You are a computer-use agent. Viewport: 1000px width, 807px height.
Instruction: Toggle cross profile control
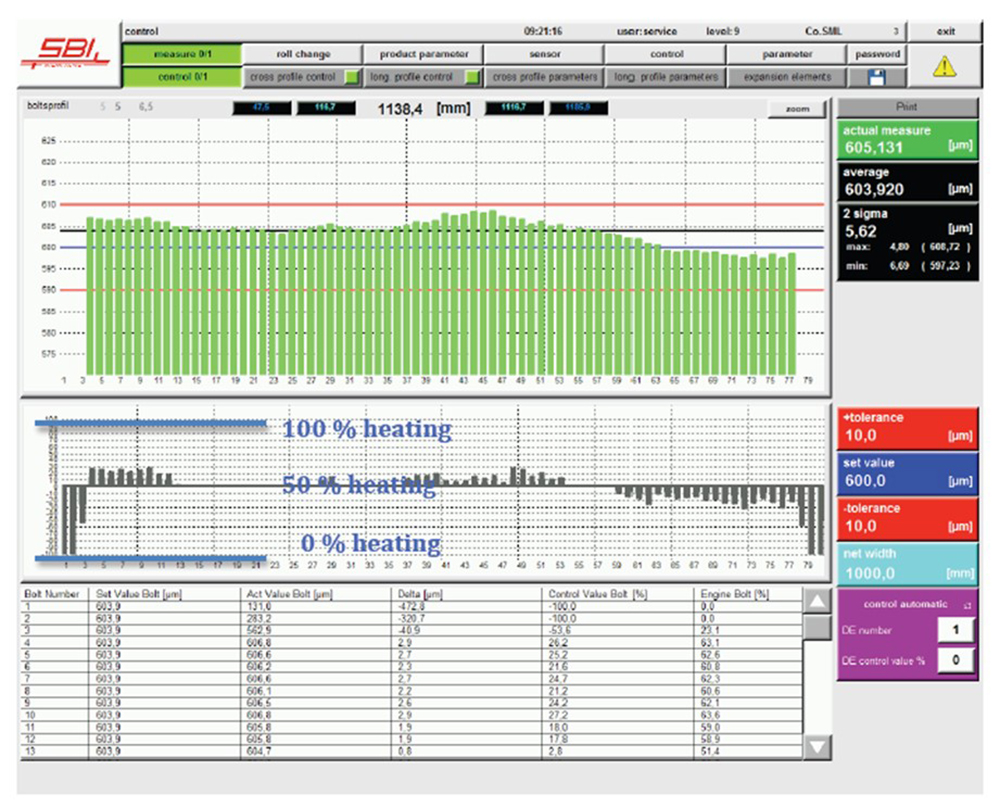click(x=303, y=77)
